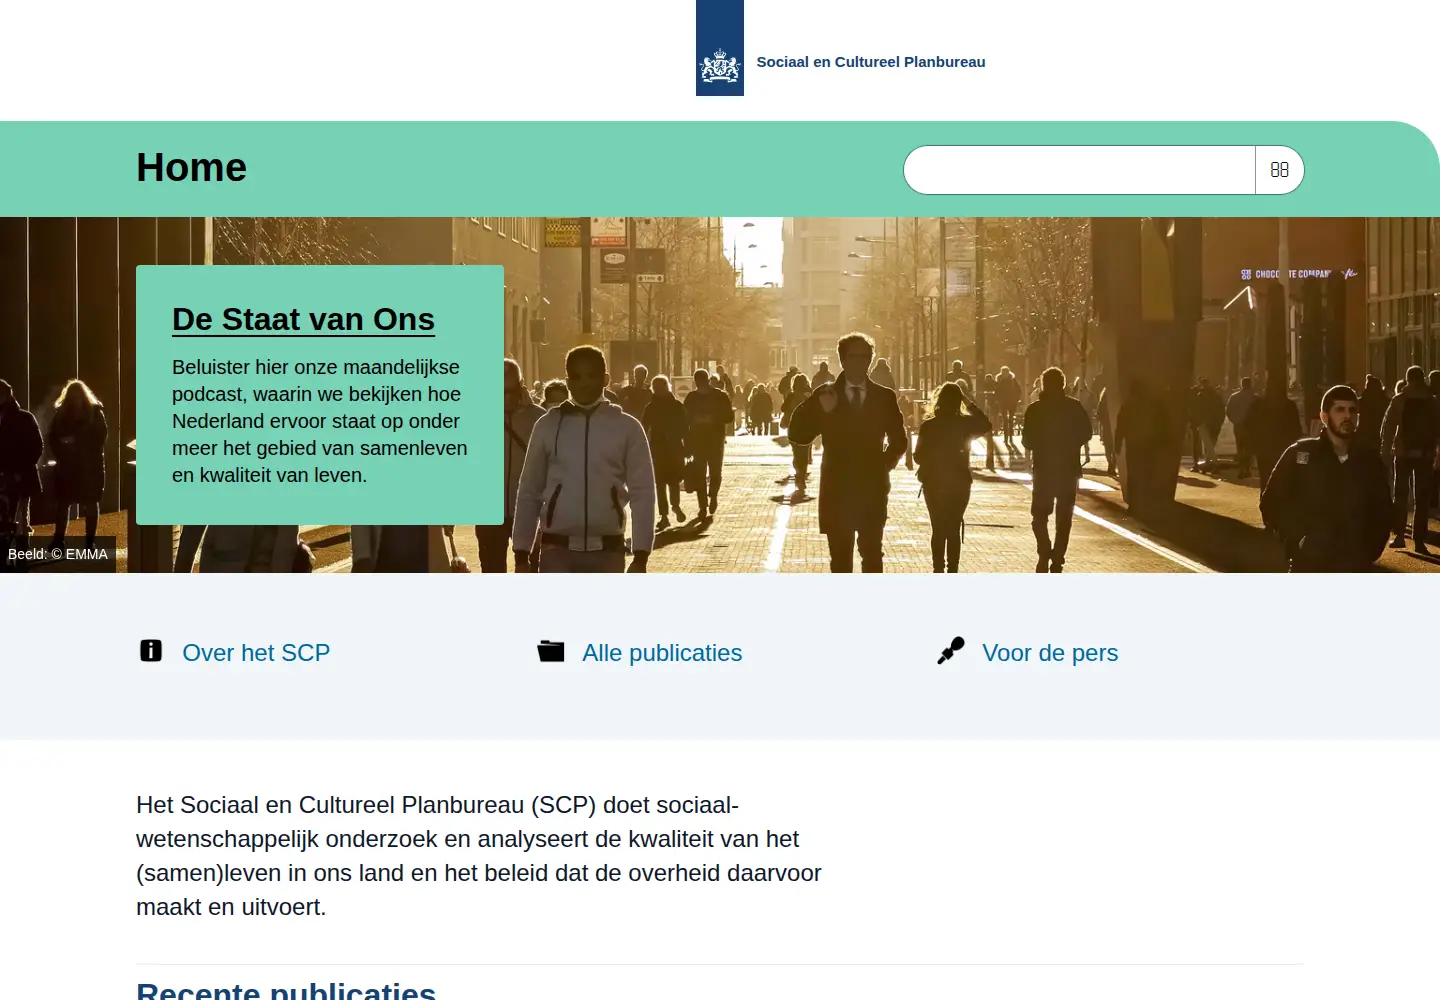Image resolution: width=1440 pixels, height=1000 pixels.
Task: Click the Recente publicaties heading
Action: [x=286, y=990]
